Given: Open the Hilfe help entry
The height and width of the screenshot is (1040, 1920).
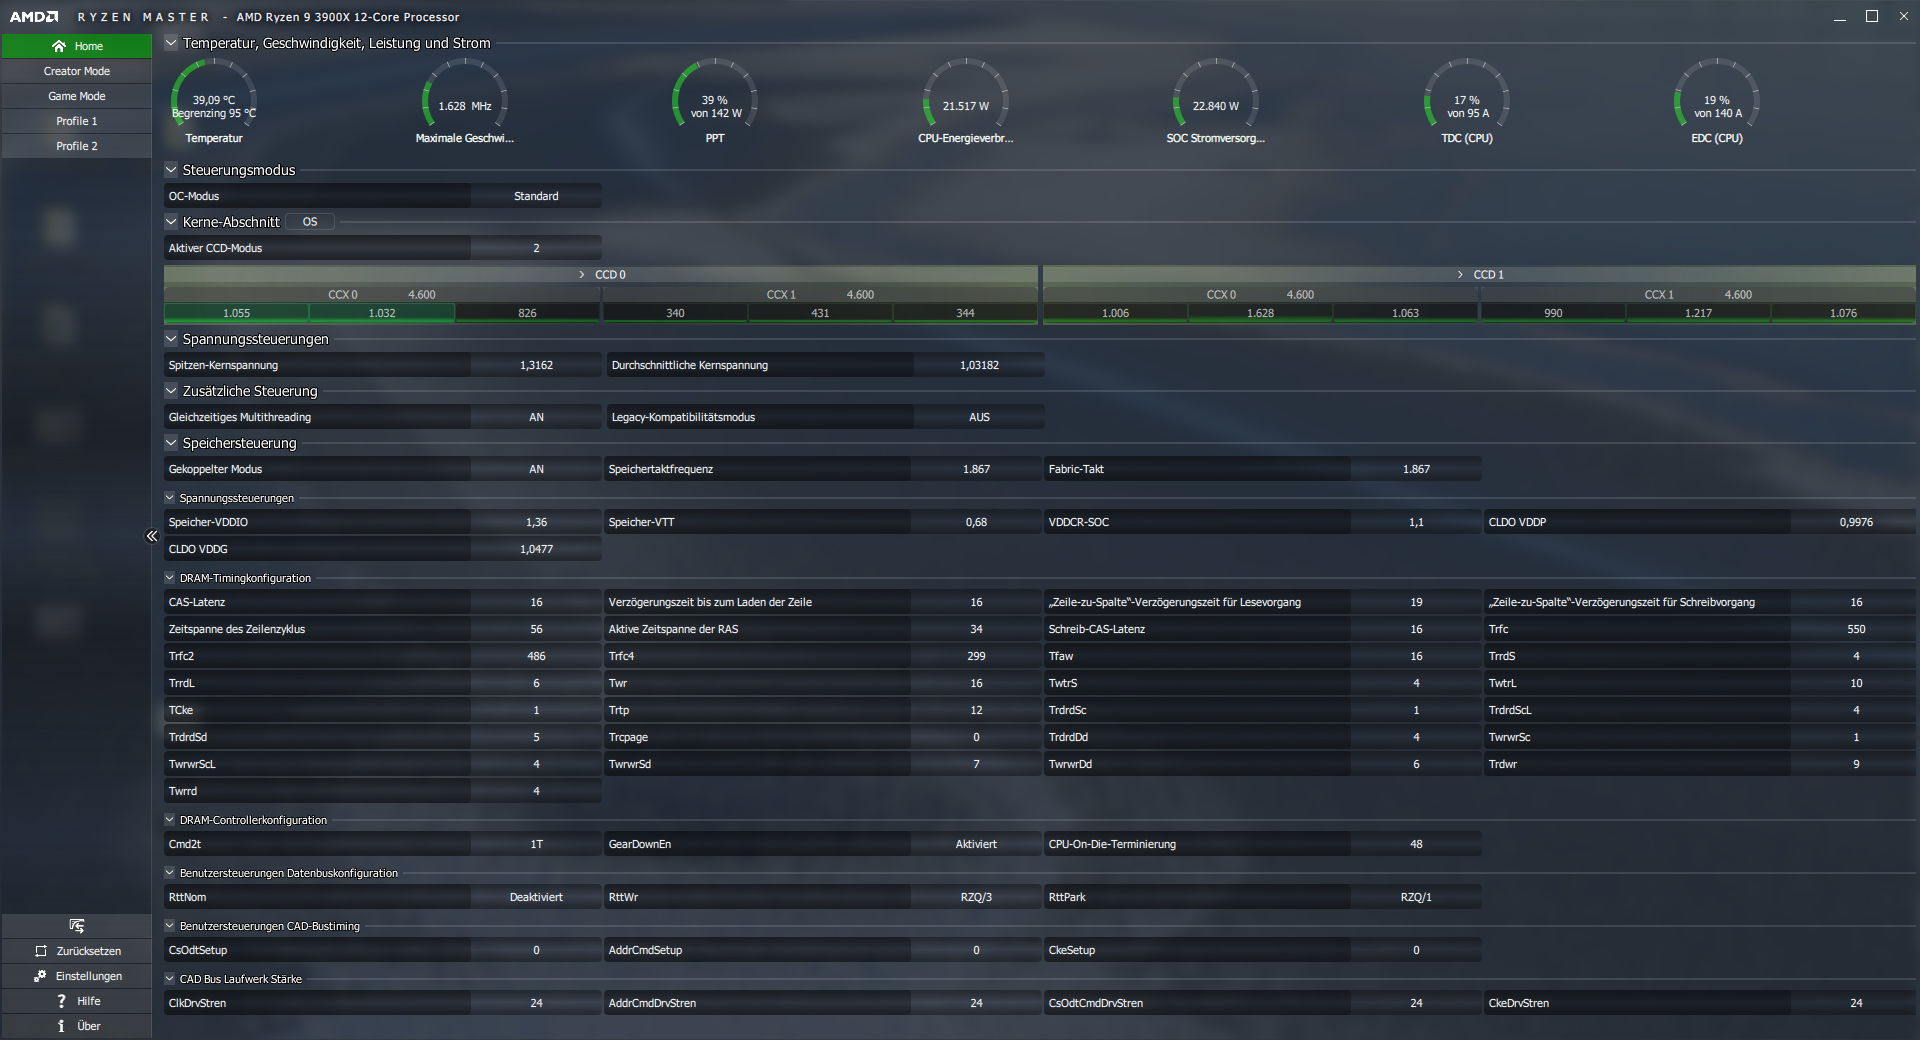Looking at the screenshot, I should (x=77, y=1001).
